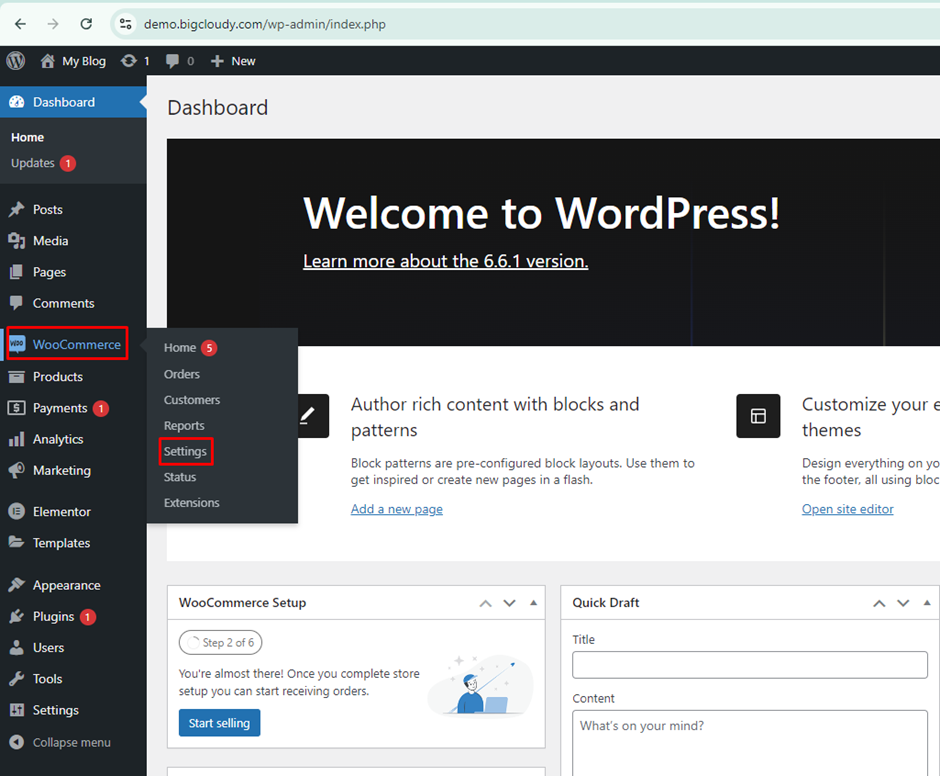Viewport: 940px width, 776px height.
Task: Open the 'Learn more about the 6.6.1 version' link
Action: pos(445,261)
